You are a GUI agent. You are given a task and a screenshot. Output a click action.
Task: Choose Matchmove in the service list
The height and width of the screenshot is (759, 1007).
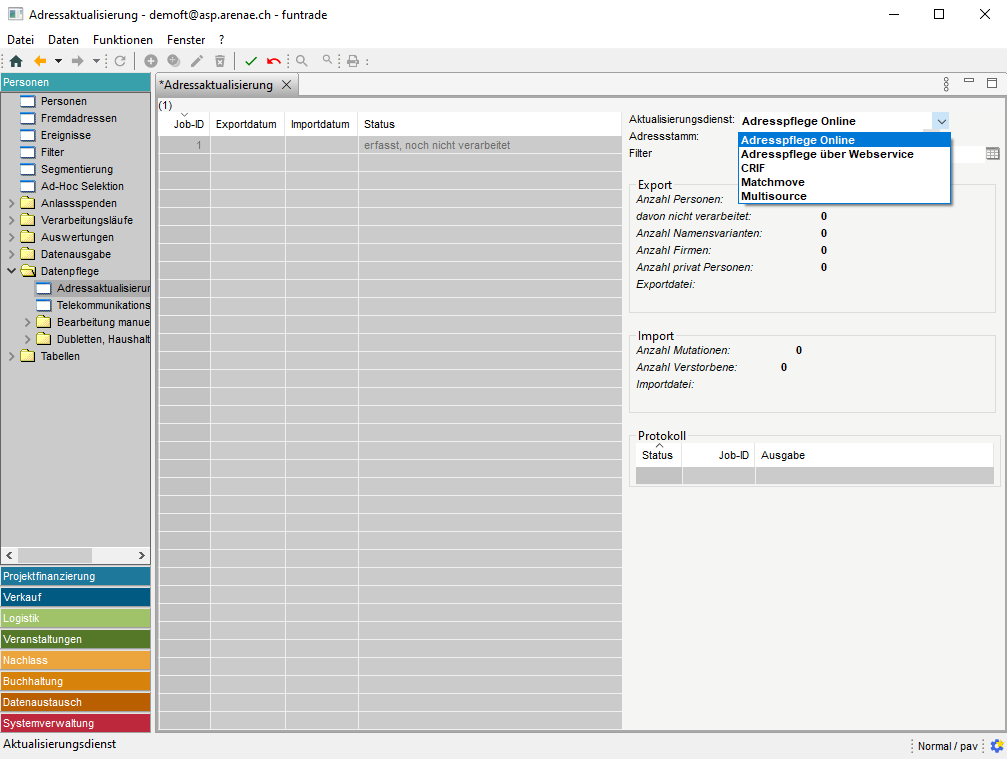(773, 182)
